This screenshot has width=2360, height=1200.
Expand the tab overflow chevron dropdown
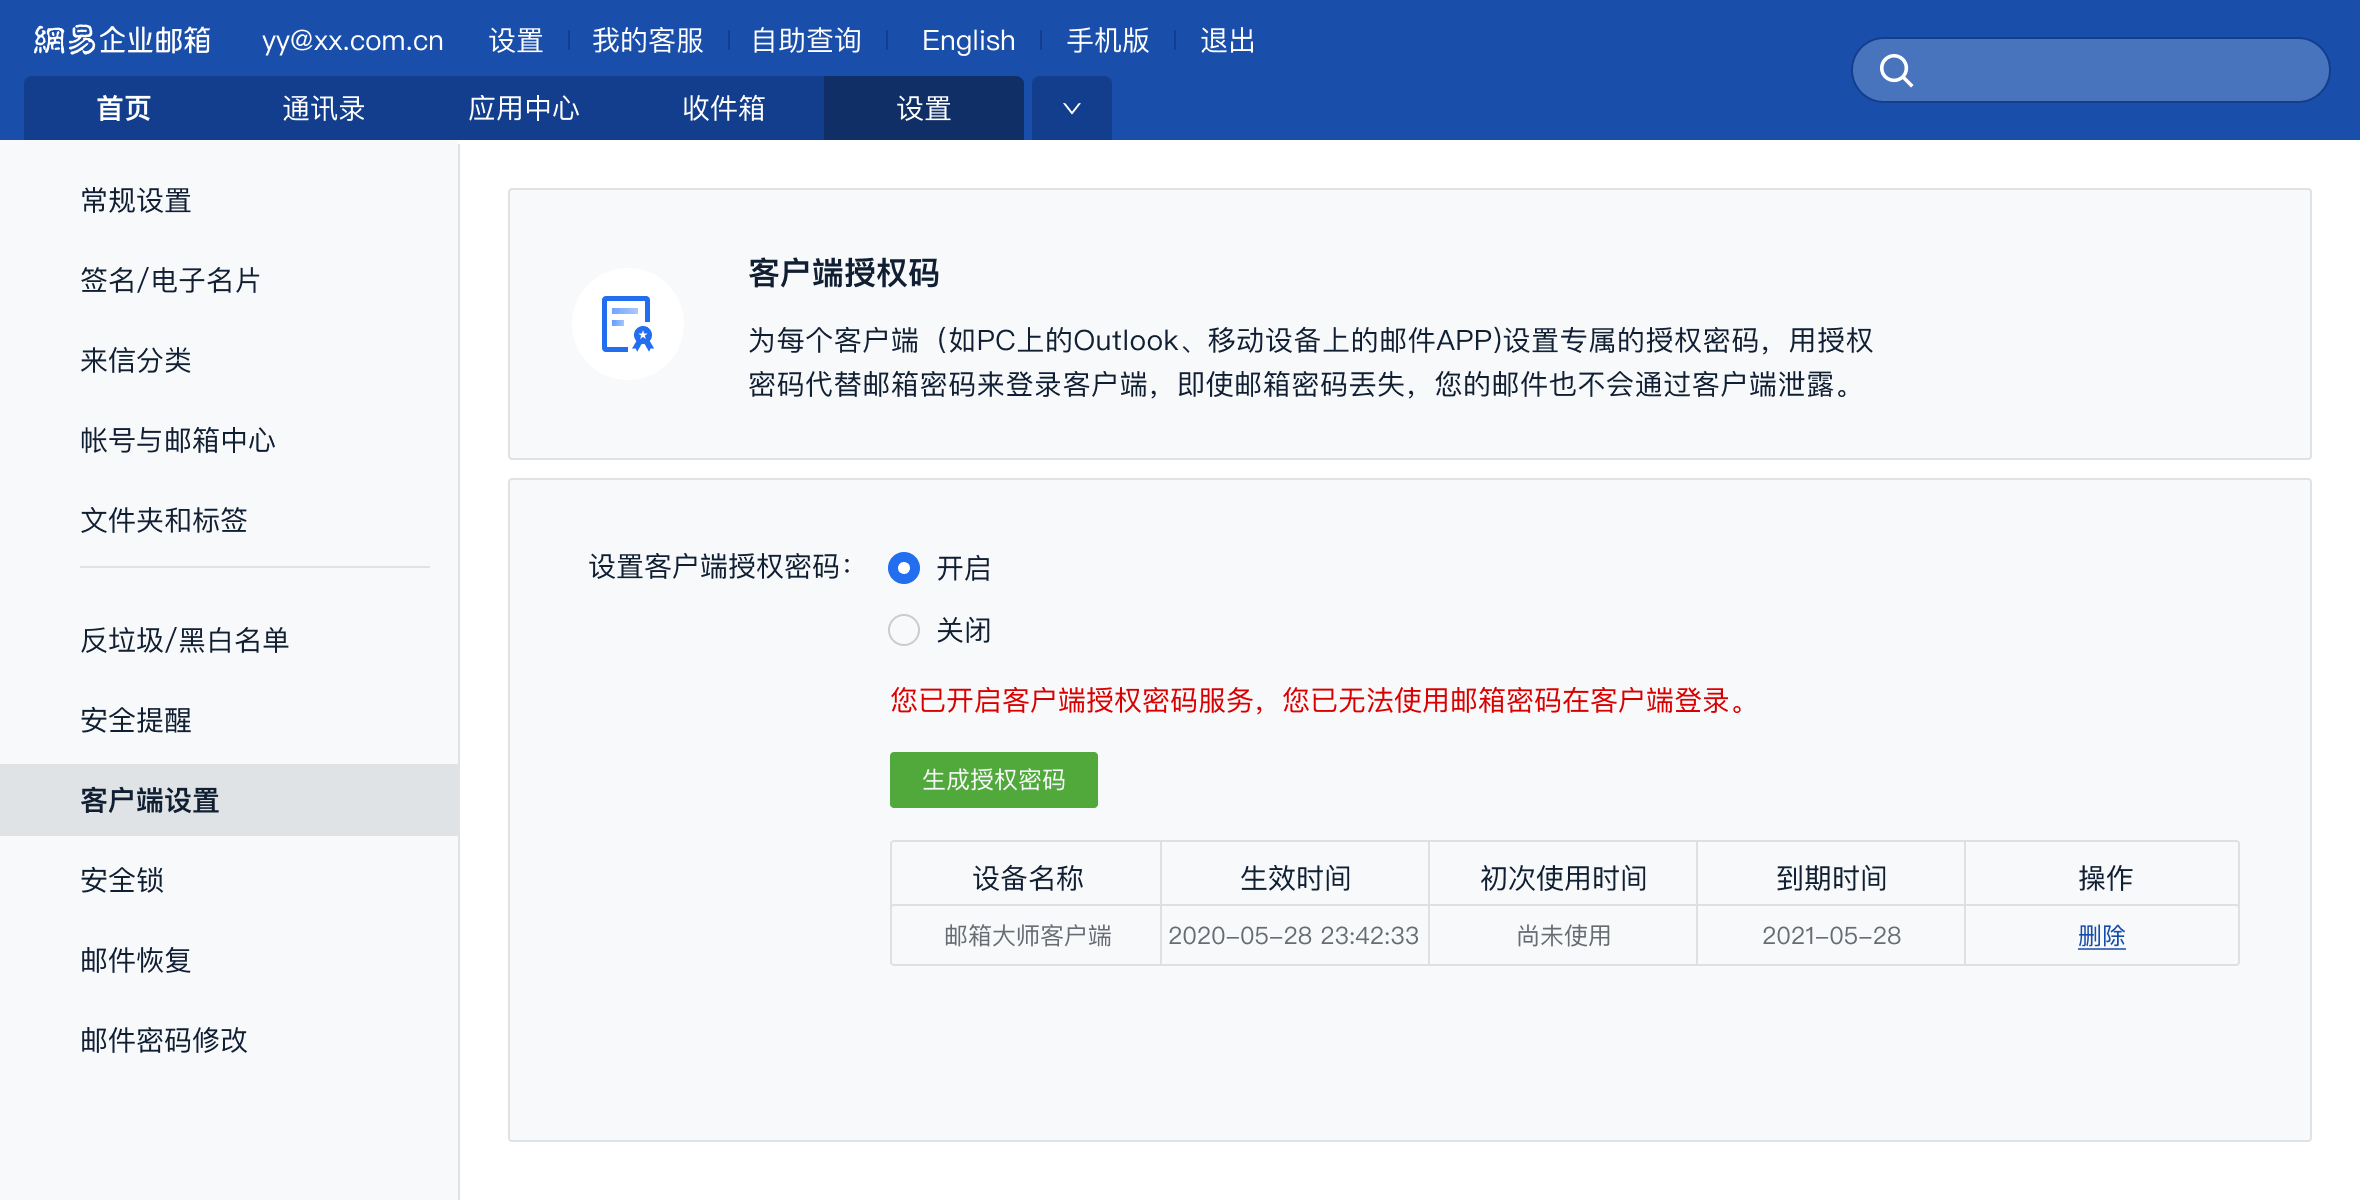(x=1071, y=108)
